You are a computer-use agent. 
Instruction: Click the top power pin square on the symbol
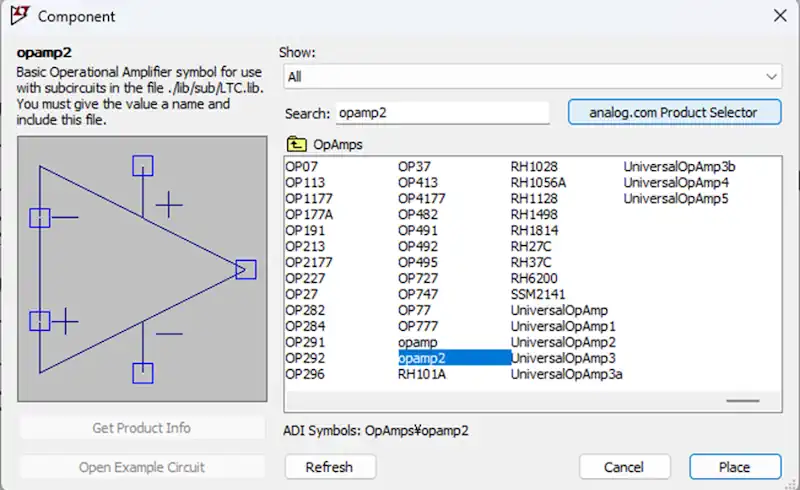[143, 166]
